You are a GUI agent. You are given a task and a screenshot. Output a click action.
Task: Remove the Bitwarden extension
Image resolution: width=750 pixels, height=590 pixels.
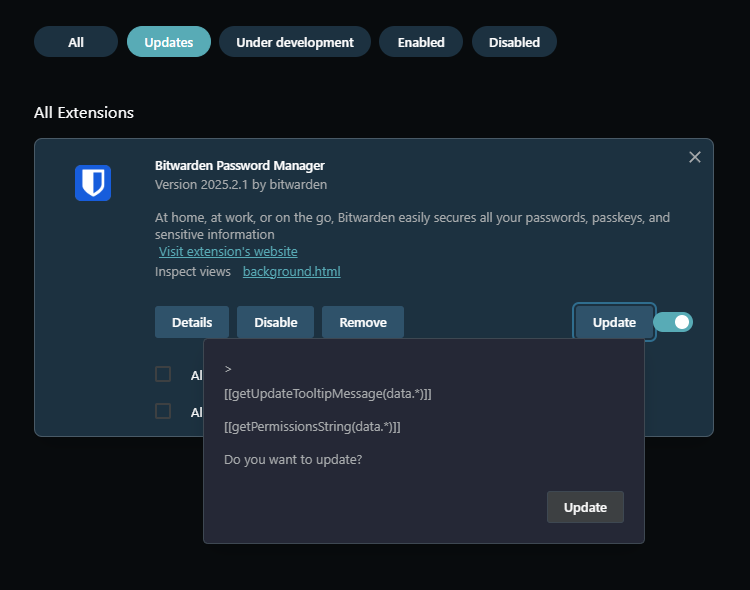(x=363, y=322)
